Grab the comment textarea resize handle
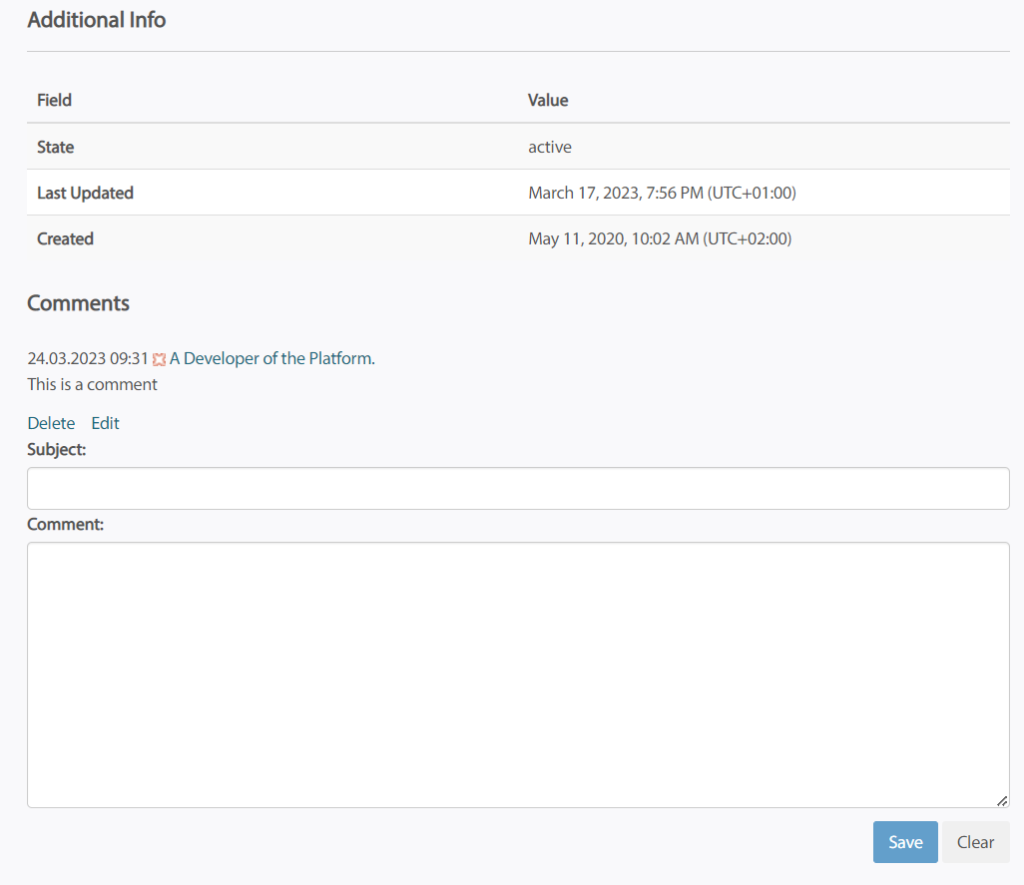The width and height of the screenshot is (1024, 885). [x=1002, y=801]
